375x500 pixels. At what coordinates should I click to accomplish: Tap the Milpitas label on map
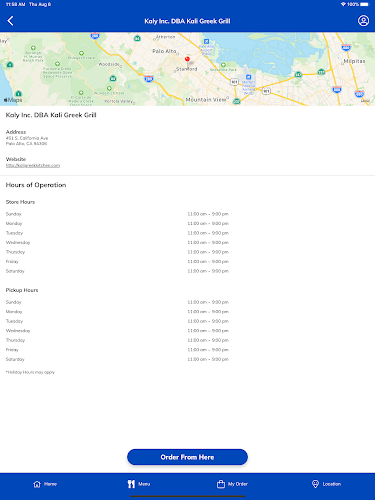click(x=354, y=61)
